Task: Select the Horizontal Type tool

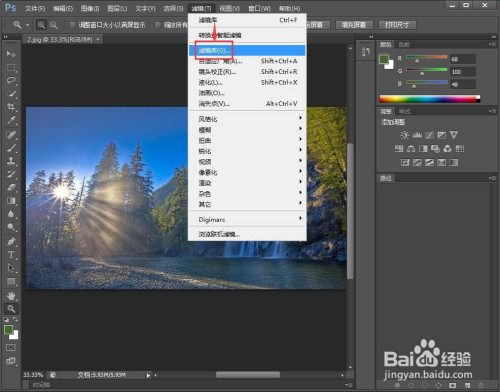Action: [11, 255]
